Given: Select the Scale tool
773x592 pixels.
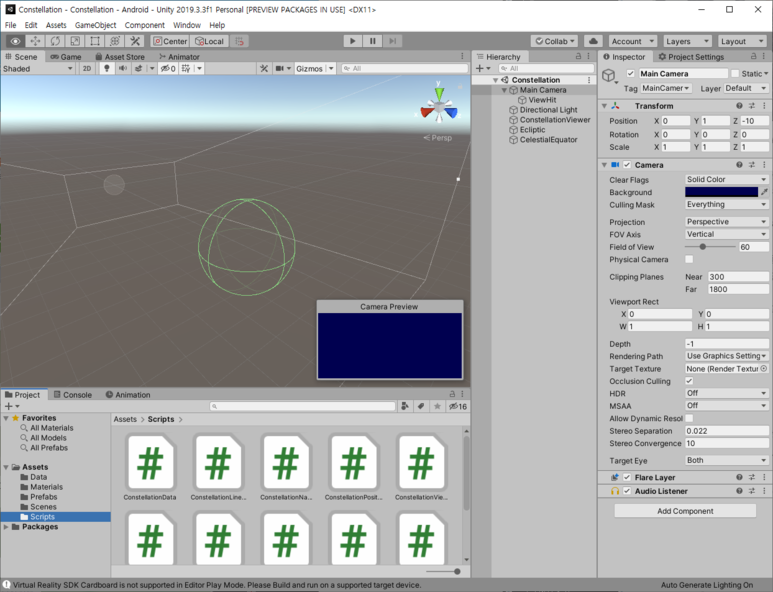Looking at the screenshot, I should click(x=75, y=41).
